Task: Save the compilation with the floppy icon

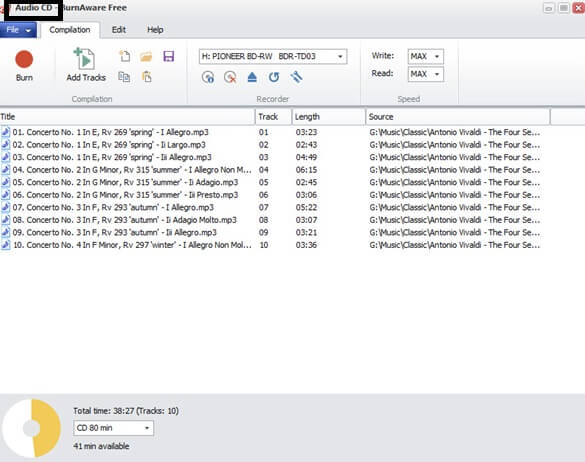Action: tap(169, 56)
